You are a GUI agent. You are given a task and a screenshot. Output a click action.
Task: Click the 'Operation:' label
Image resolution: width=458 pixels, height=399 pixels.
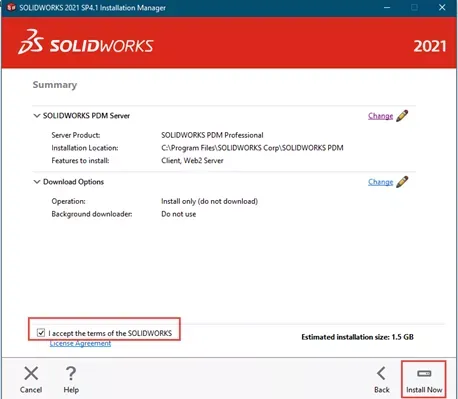pos(68,201)
